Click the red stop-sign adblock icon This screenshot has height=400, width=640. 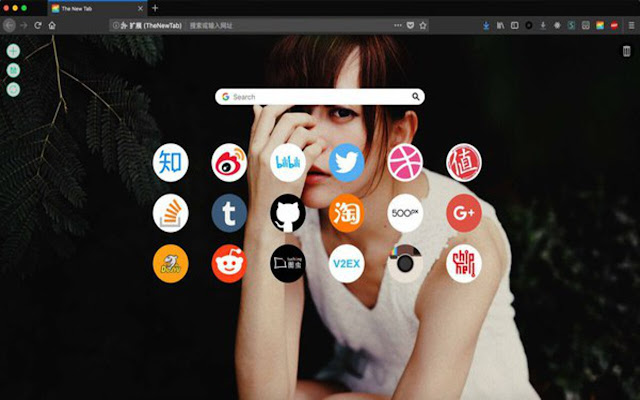click(614, 25)
